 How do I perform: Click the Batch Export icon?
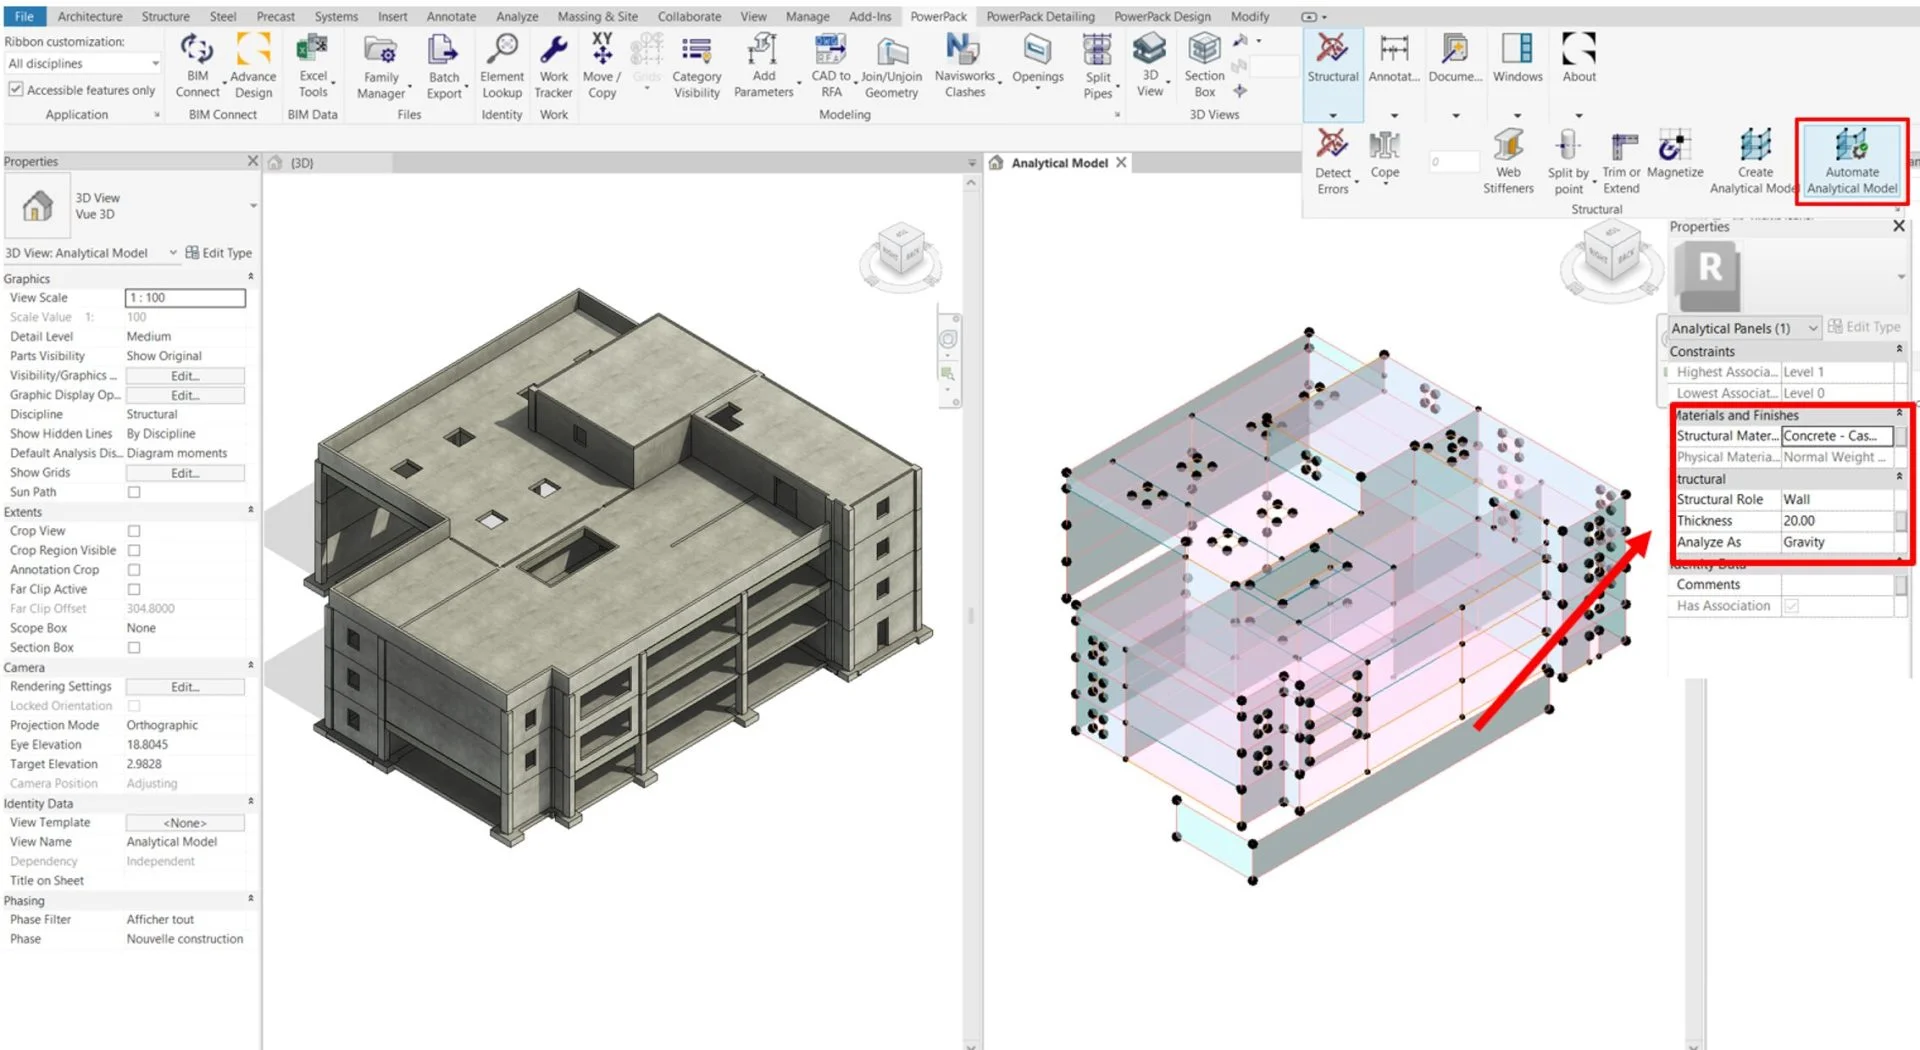[443, 66]
